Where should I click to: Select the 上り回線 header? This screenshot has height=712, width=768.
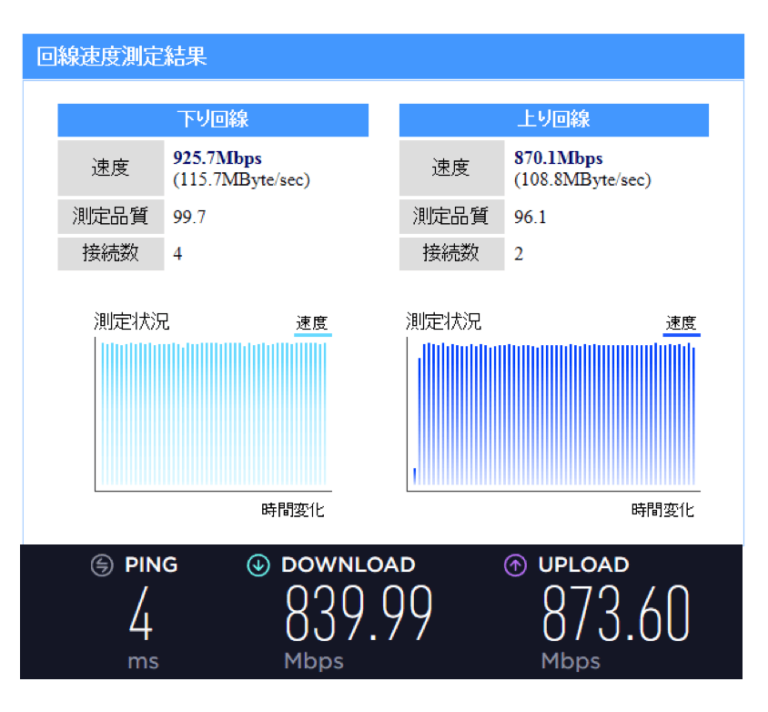click(x=553, y=120)
